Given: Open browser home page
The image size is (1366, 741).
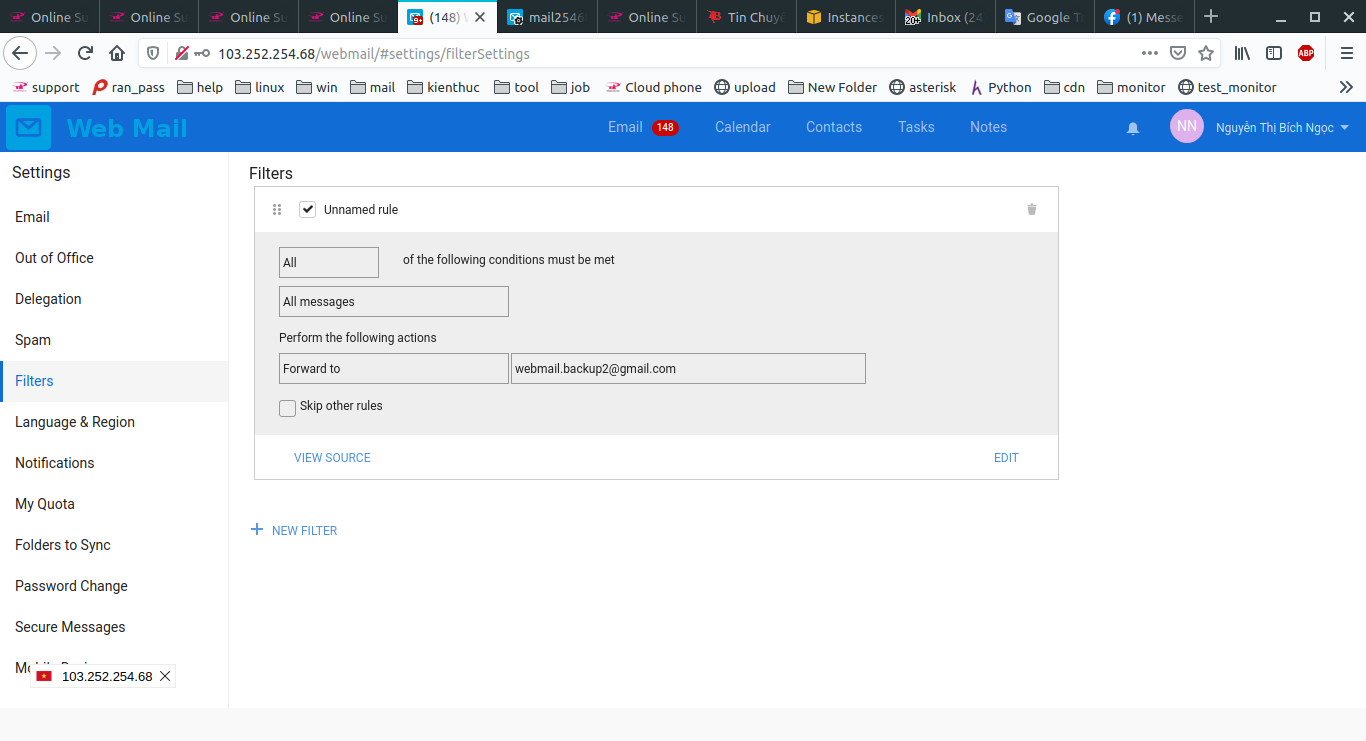Looking at the screenshot, I should point(117,53).
